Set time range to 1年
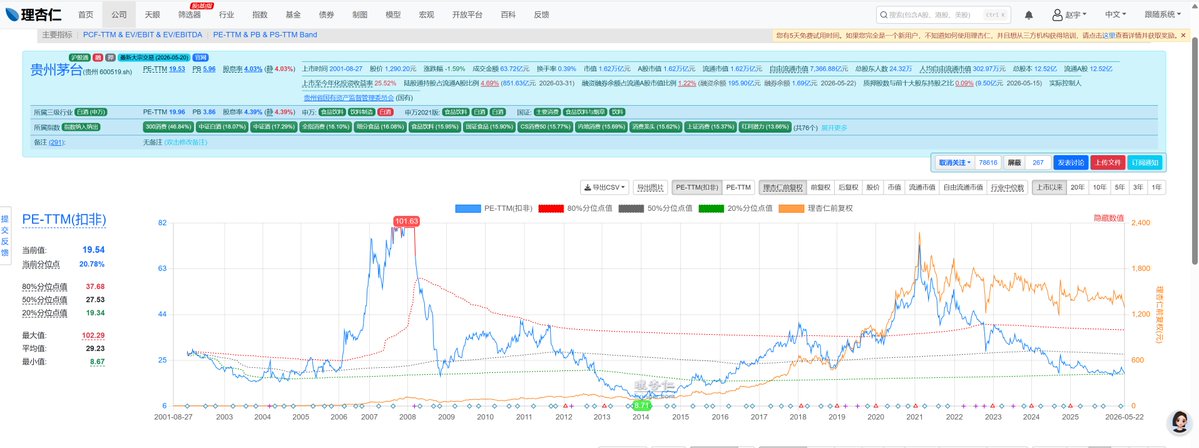Screen dimensions: 1199x448 pyautogui.click(x=1156, y=187)
